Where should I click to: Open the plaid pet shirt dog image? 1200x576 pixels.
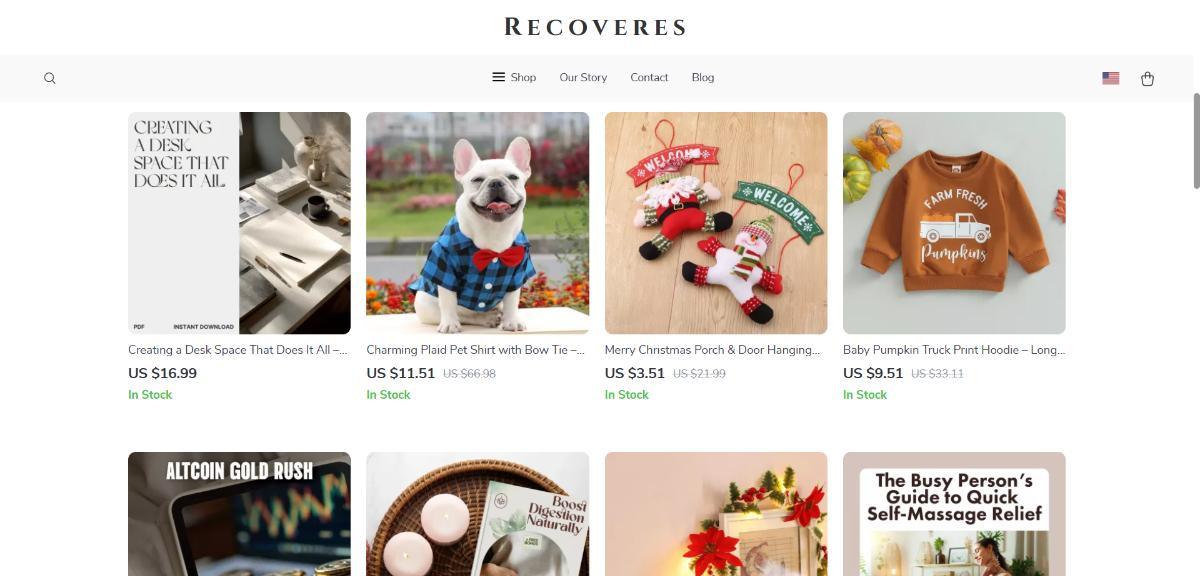point(477,223)
